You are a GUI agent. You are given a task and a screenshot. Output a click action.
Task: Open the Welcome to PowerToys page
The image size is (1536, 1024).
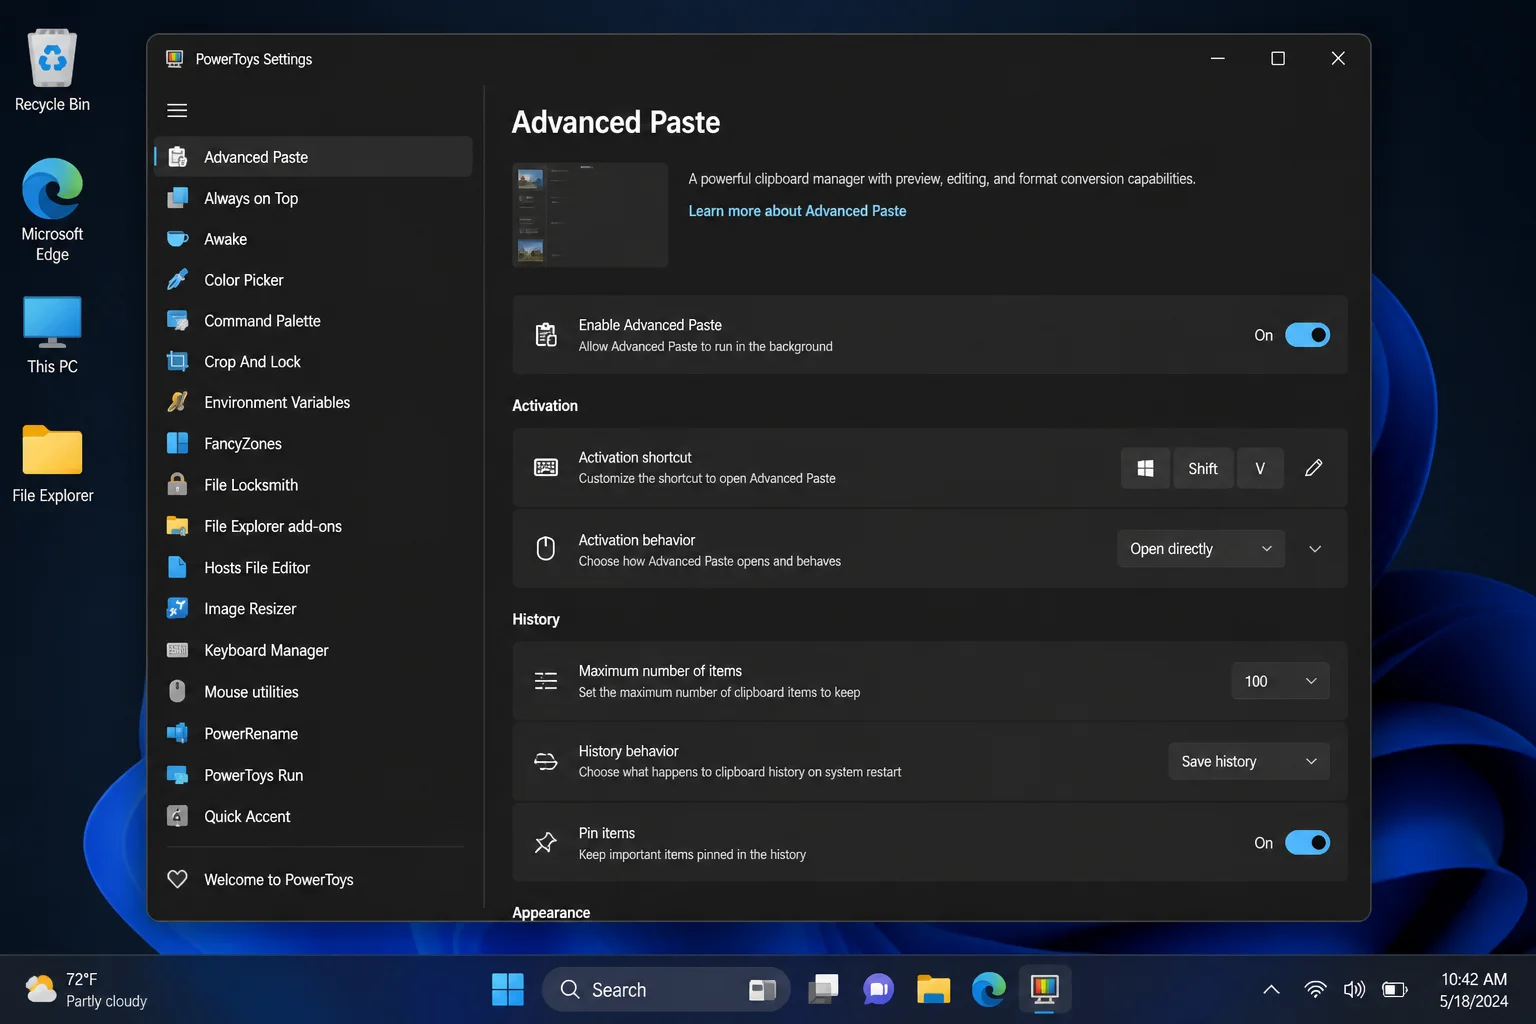point(313,879)
